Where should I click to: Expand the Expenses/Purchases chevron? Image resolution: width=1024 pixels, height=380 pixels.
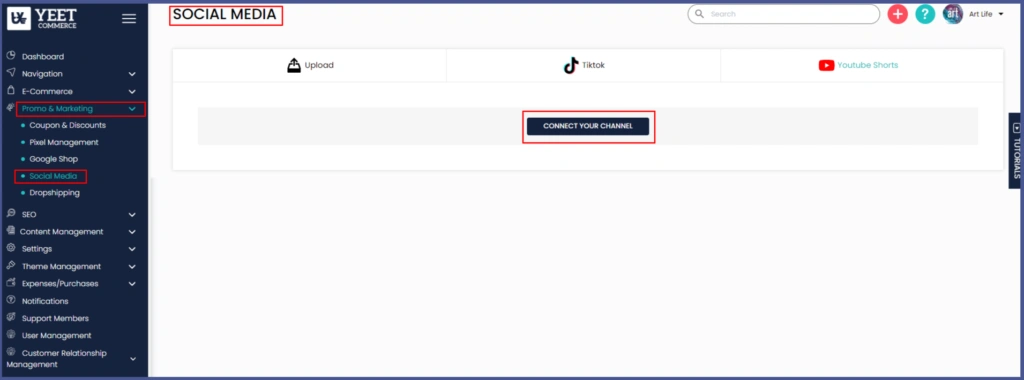click(132, 284)
